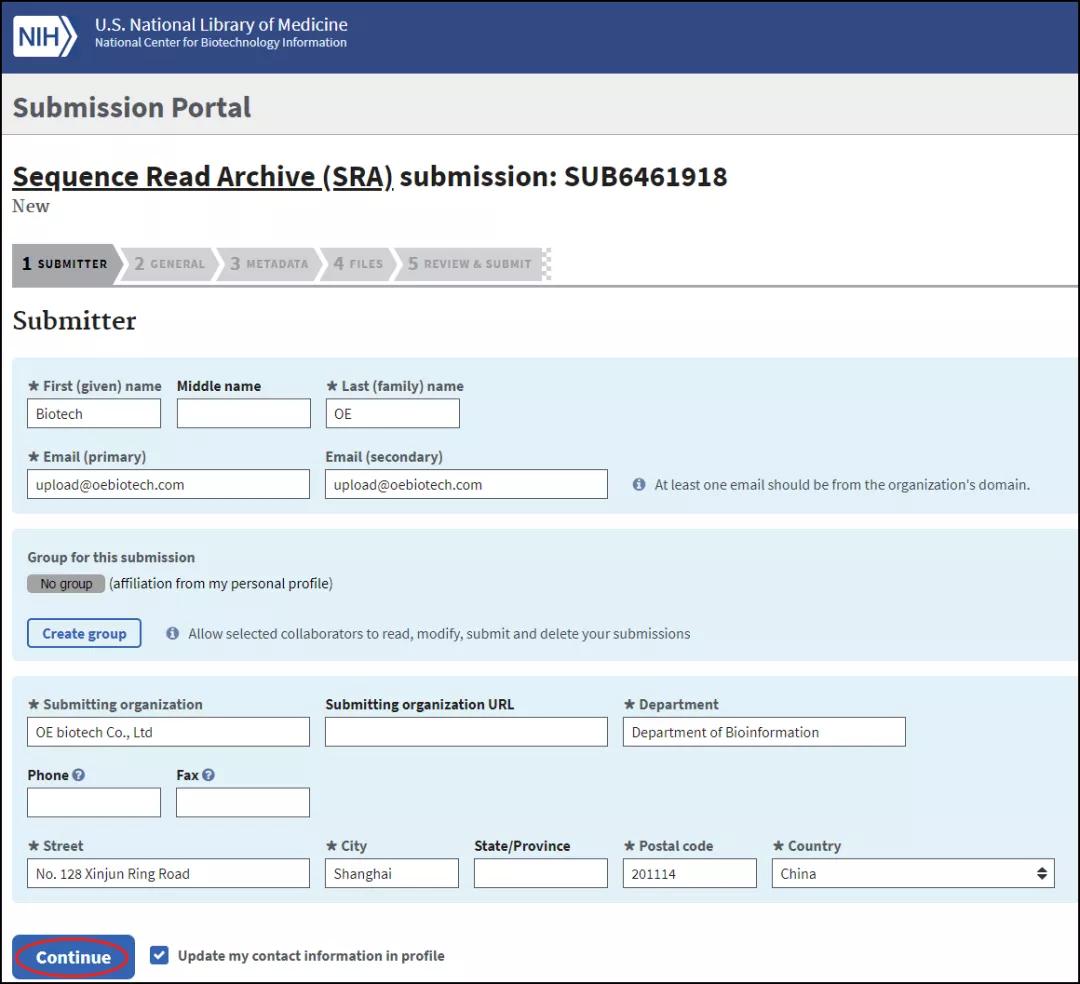Click the No group badge
This screenshot has width=1080, height=984.
pyautogui.click(x=66, y=584)
